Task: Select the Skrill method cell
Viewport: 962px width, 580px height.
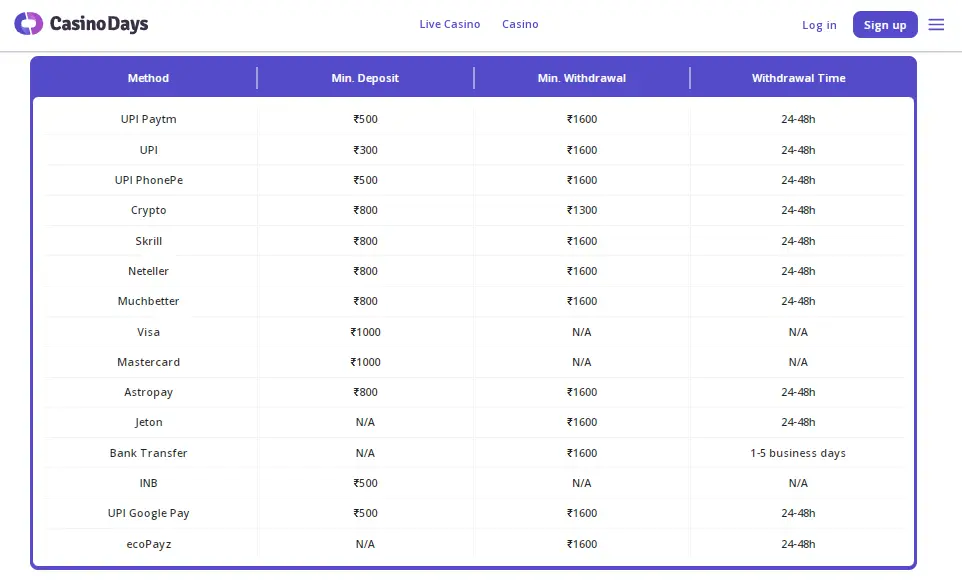Action: click(148, 241)
